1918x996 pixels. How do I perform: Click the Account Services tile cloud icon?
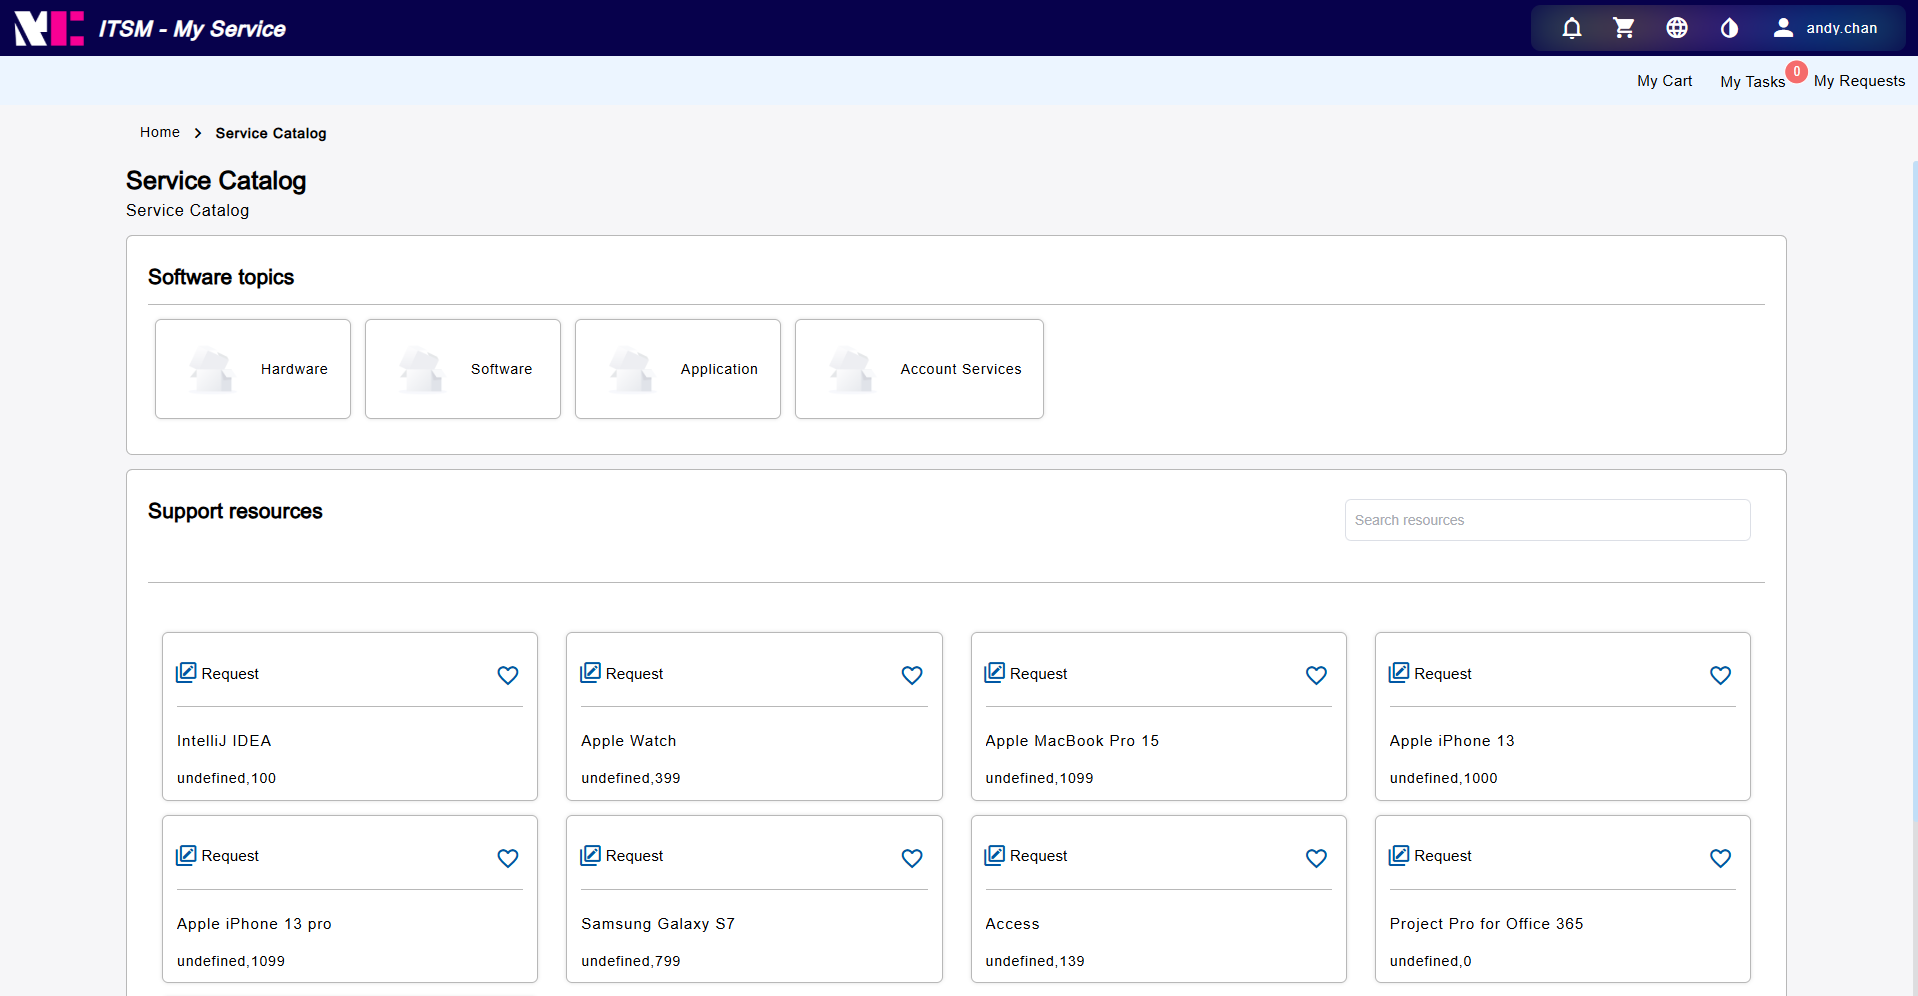851,369
